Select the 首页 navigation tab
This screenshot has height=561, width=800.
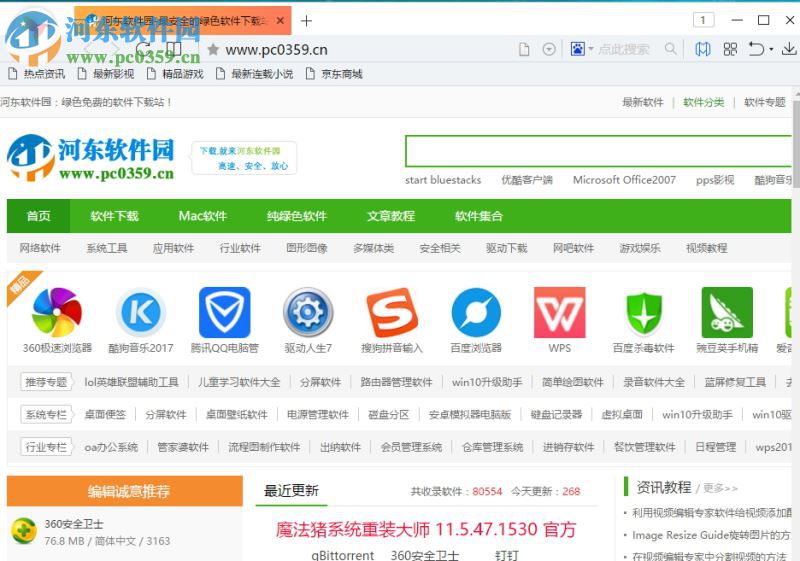click(x=38, y=216)
